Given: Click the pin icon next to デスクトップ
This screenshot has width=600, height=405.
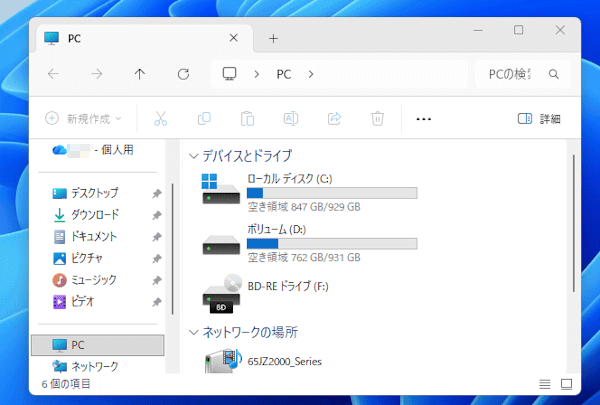Looking at the screenshot, I should point(157,194).
